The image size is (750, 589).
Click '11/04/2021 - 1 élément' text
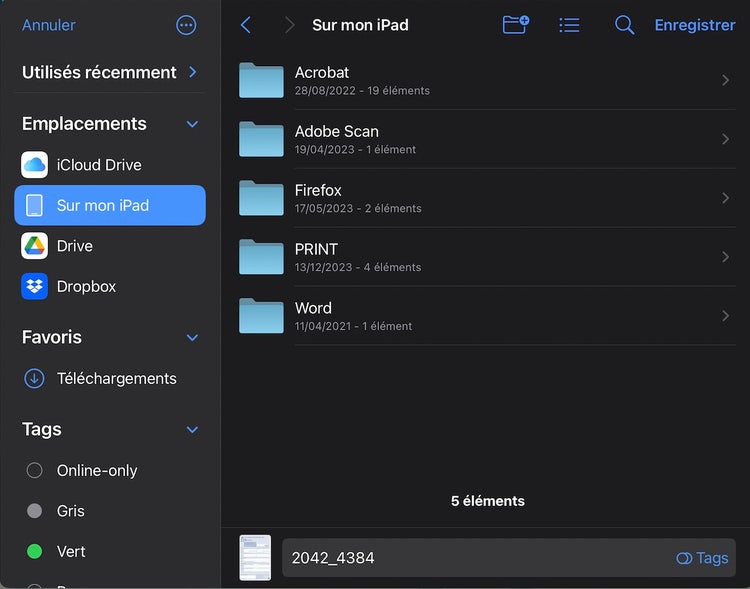coord(353,326)
